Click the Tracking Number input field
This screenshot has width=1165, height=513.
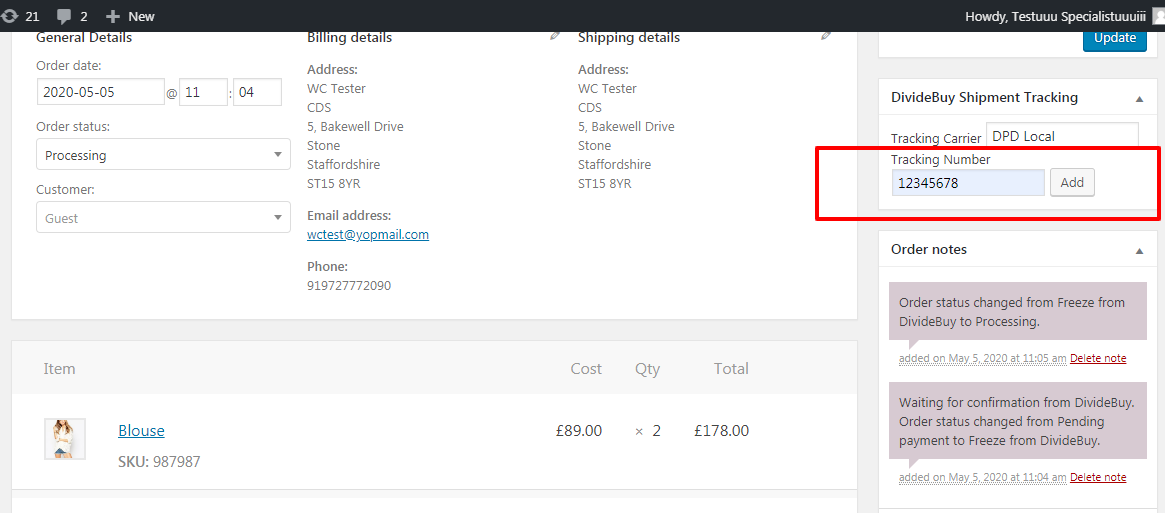click(x=968, y=183)
